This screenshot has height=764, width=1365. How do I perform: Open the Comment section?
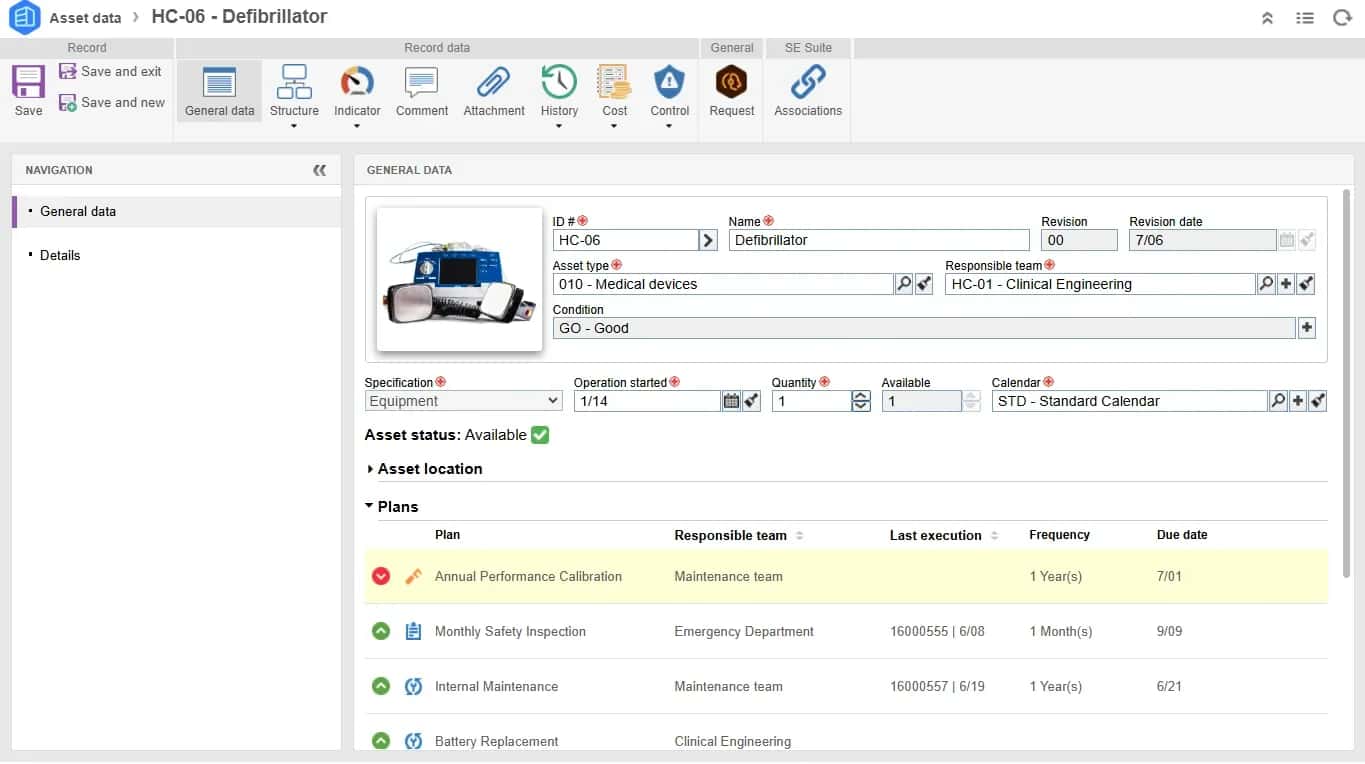click(x=422, y=92)
